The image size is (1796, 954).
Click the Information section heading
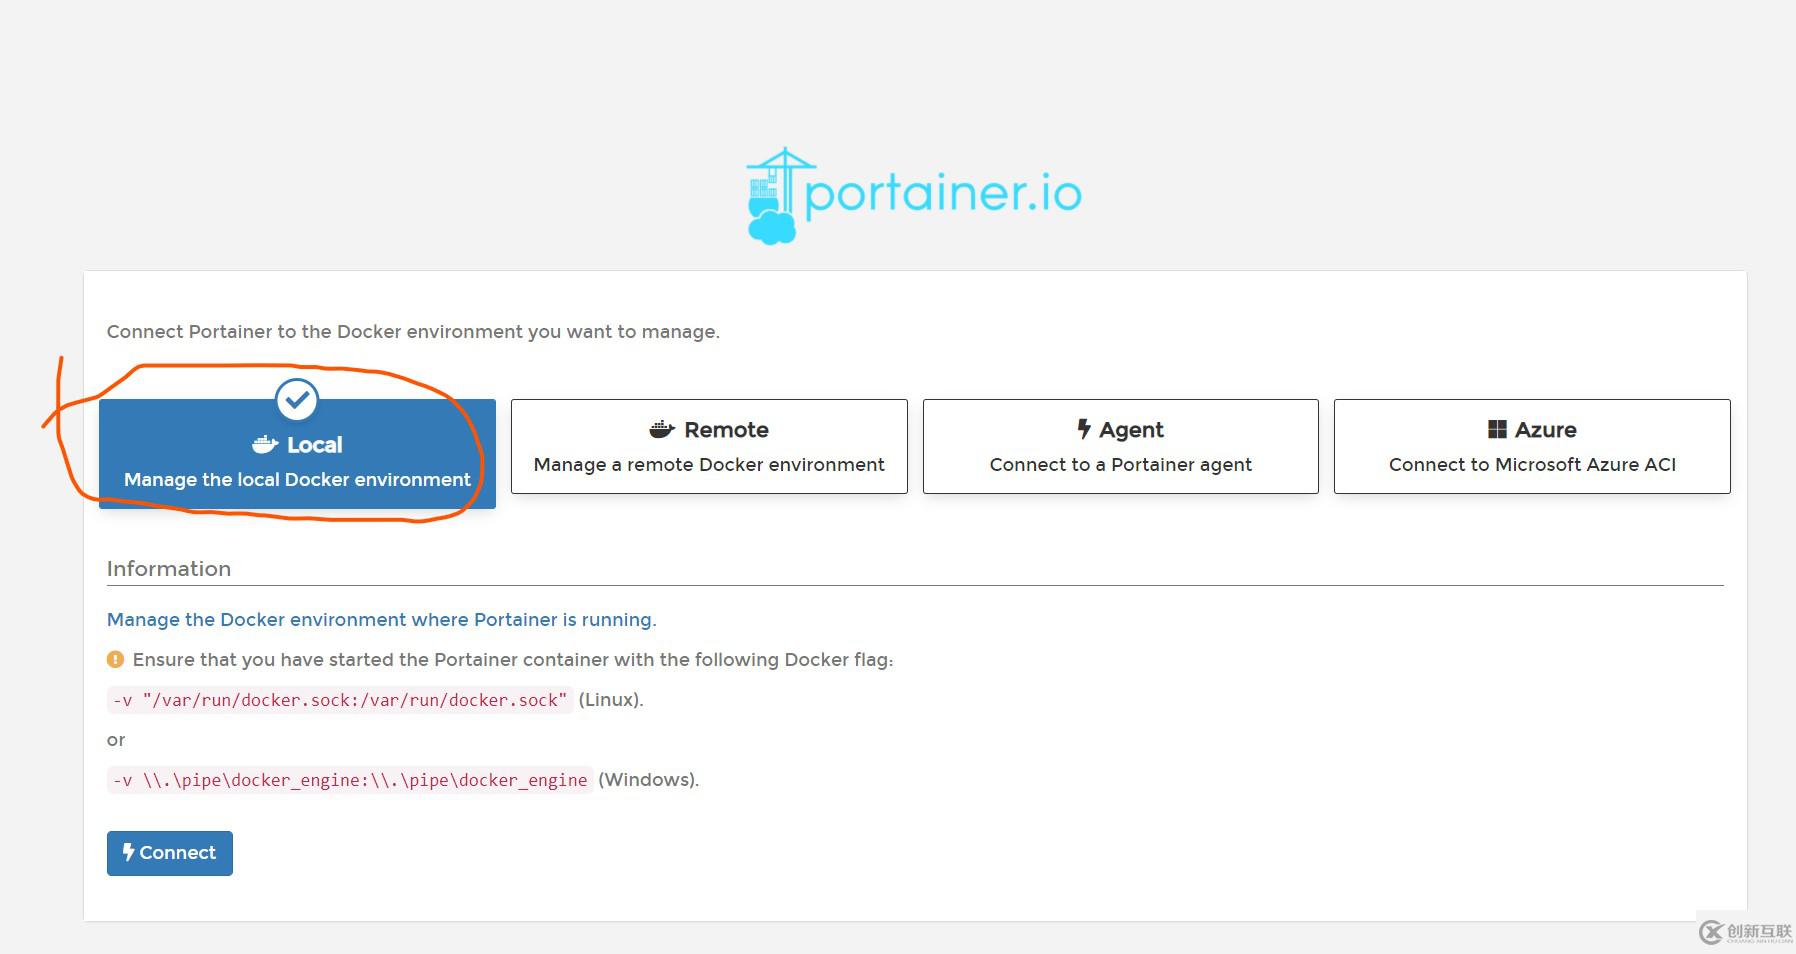pyautogui.click(x=169, y=569)
